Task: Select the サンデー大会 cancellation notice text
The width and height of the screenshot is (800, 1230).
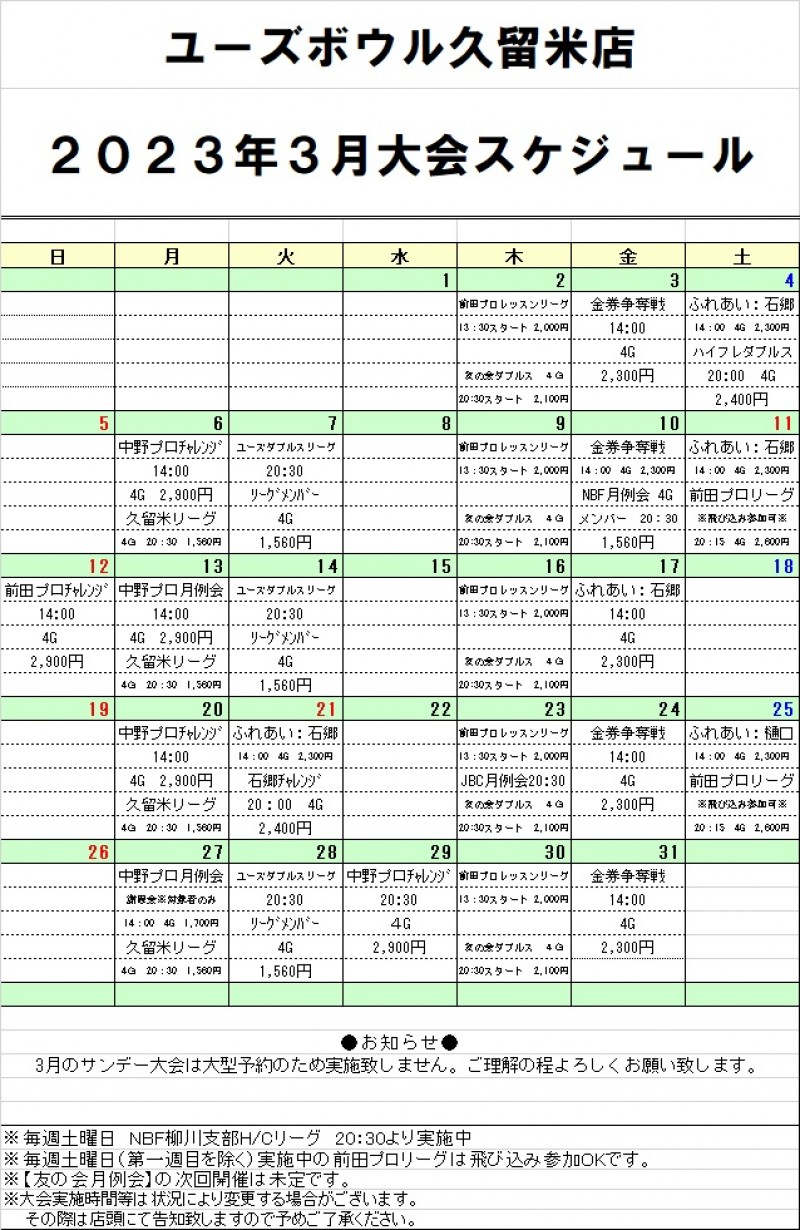Action: 395,1065
